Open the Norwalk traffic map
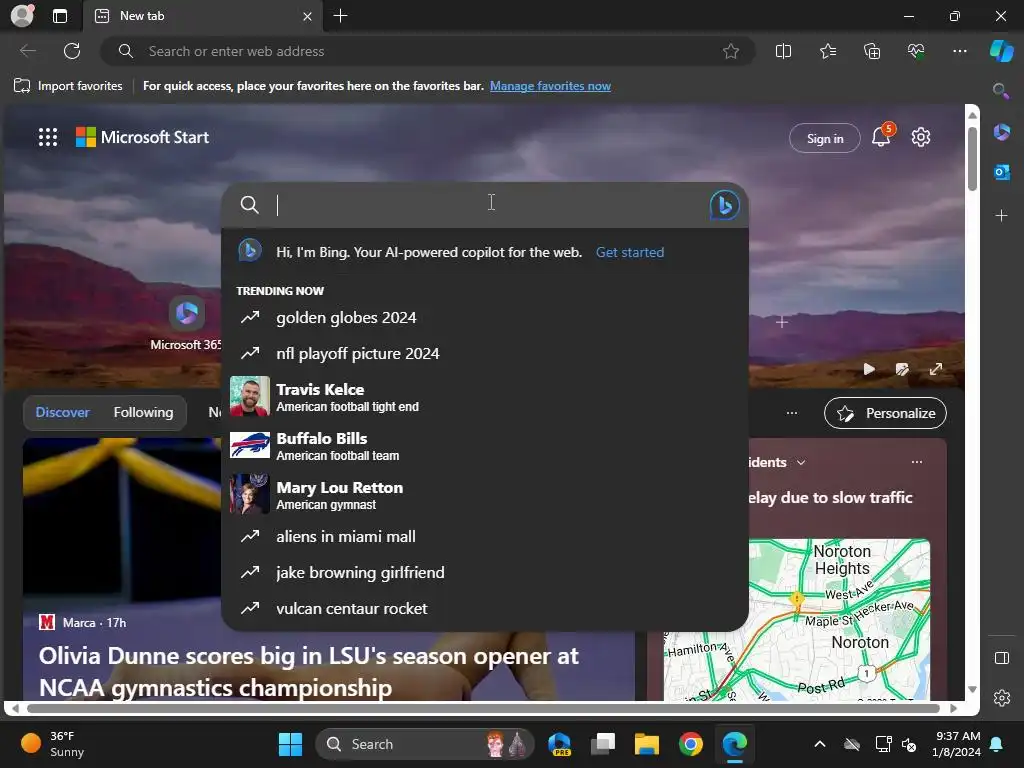The image size is (1024, 768). 797,618
